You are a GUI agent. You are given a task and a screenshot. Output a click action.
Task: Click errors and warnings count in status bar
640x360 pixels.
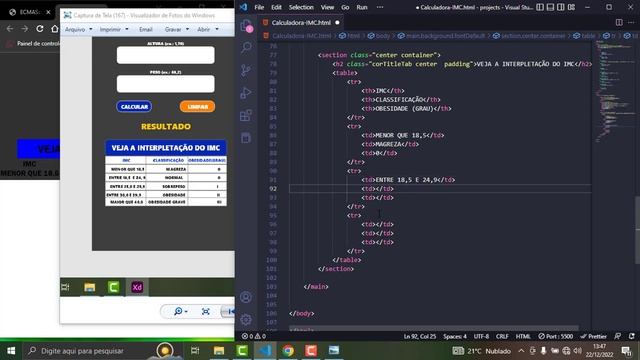click(253, 336)
